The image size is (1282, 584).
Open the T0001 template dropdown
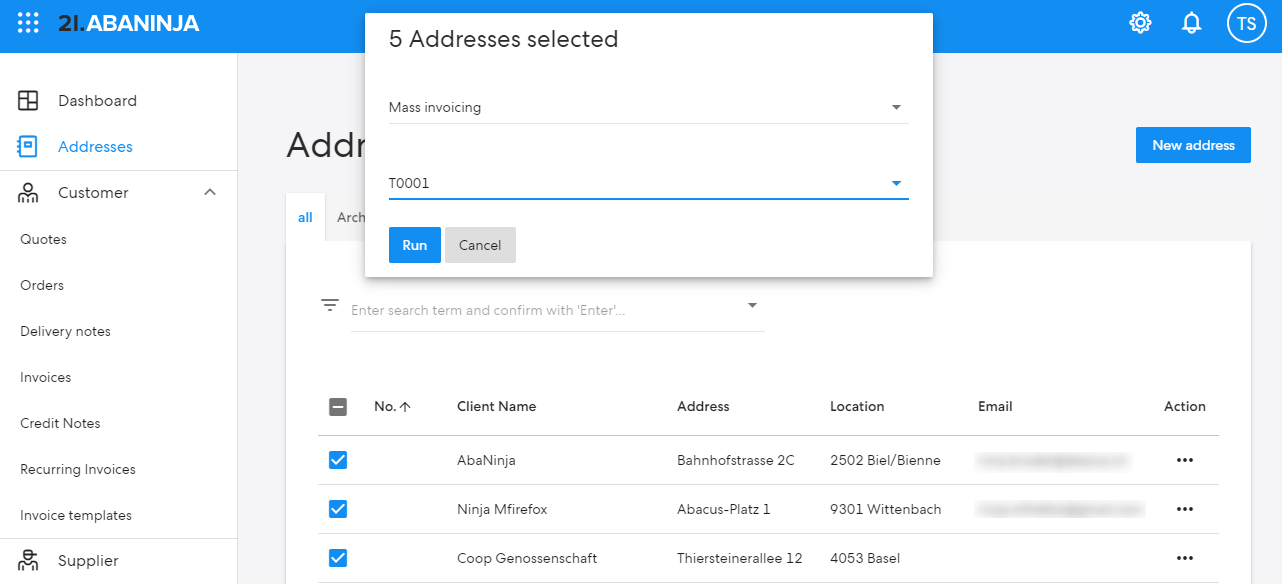(648, 183)
